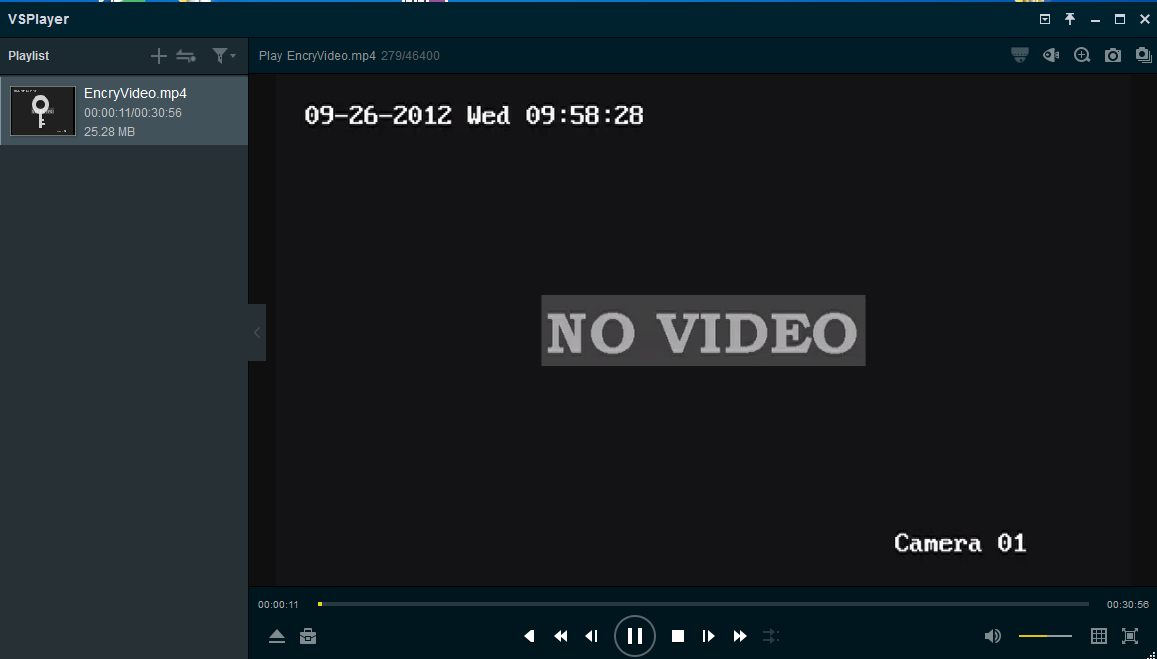Open the digital zoom tool

tap(1081, 55)
